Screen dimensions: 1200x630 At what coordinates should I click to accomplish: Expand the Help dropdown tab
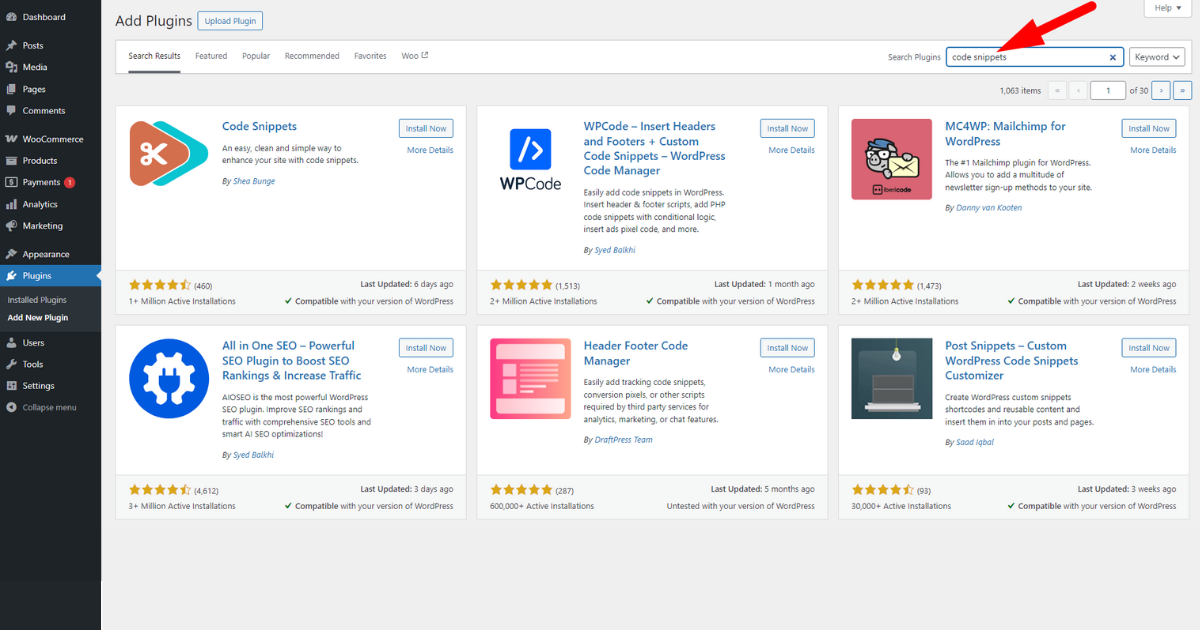tap(1168, 8)
